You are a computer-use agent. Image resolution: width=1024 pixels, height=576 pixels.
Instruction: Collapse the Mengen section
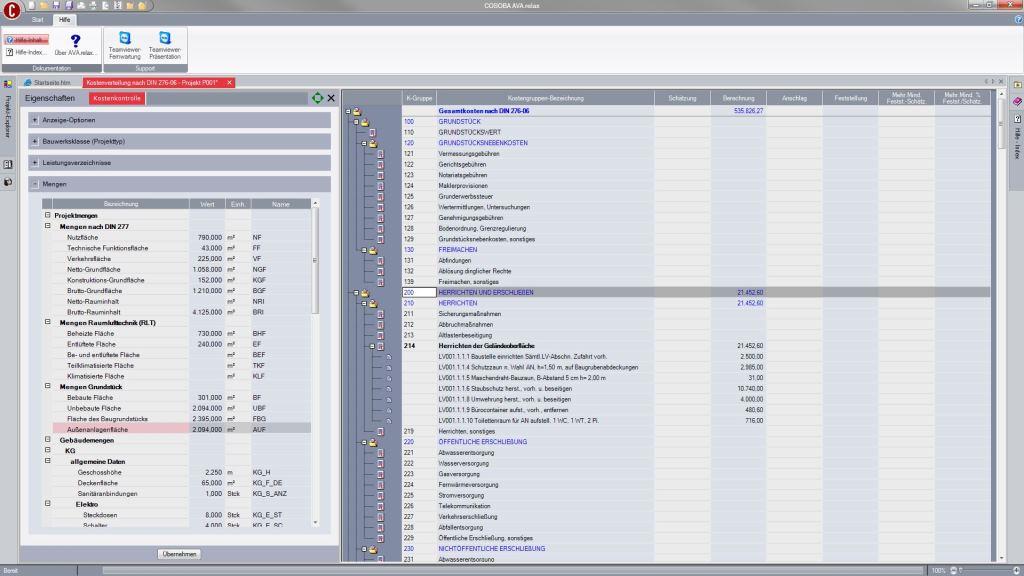35,184
